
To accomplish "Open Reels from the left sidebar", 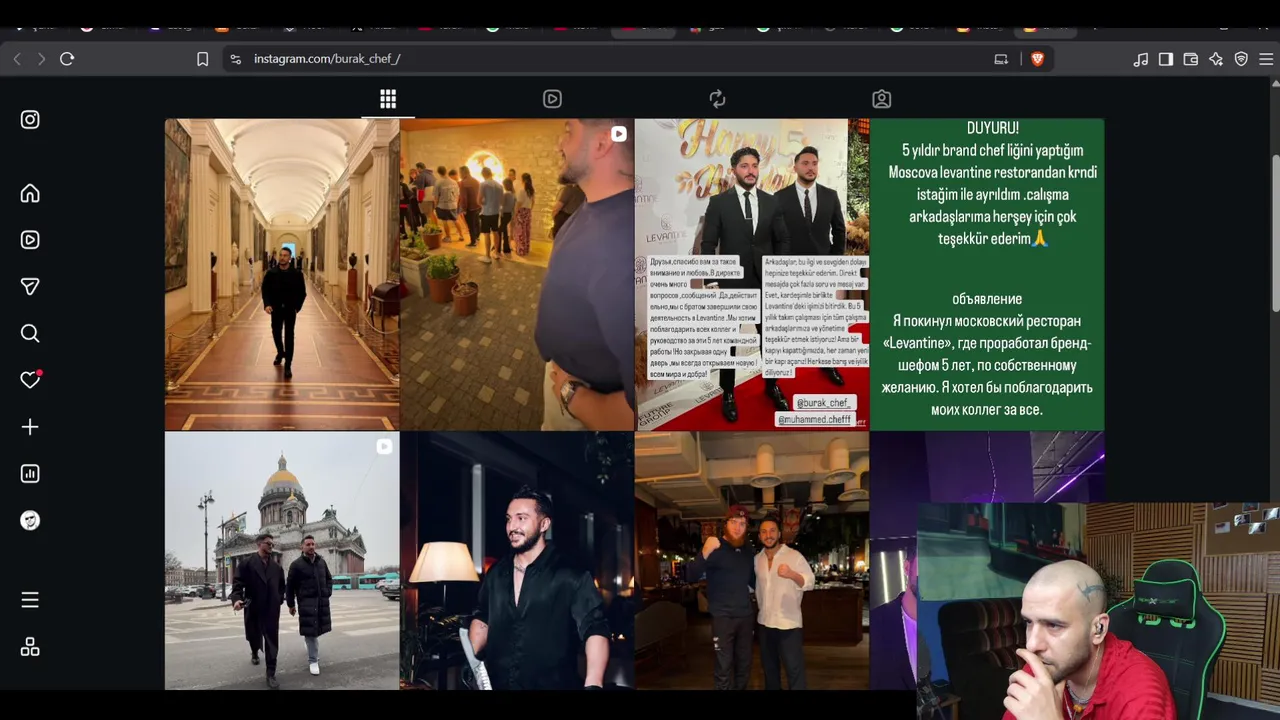I will click(x=30, y=240).
